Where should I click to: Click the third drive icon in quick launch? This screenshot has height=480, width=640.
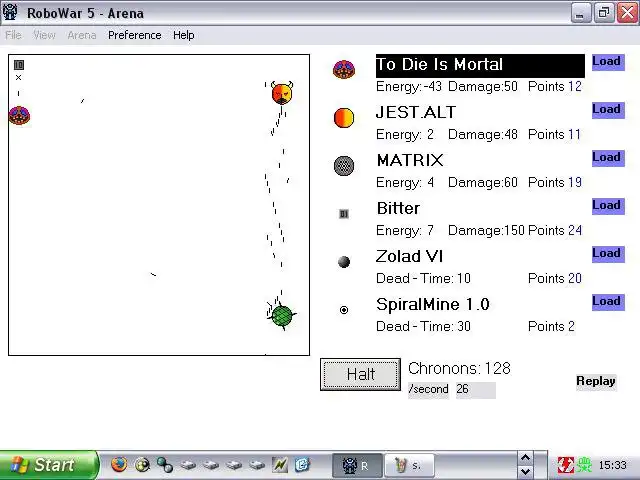click(x=234, y=465)
